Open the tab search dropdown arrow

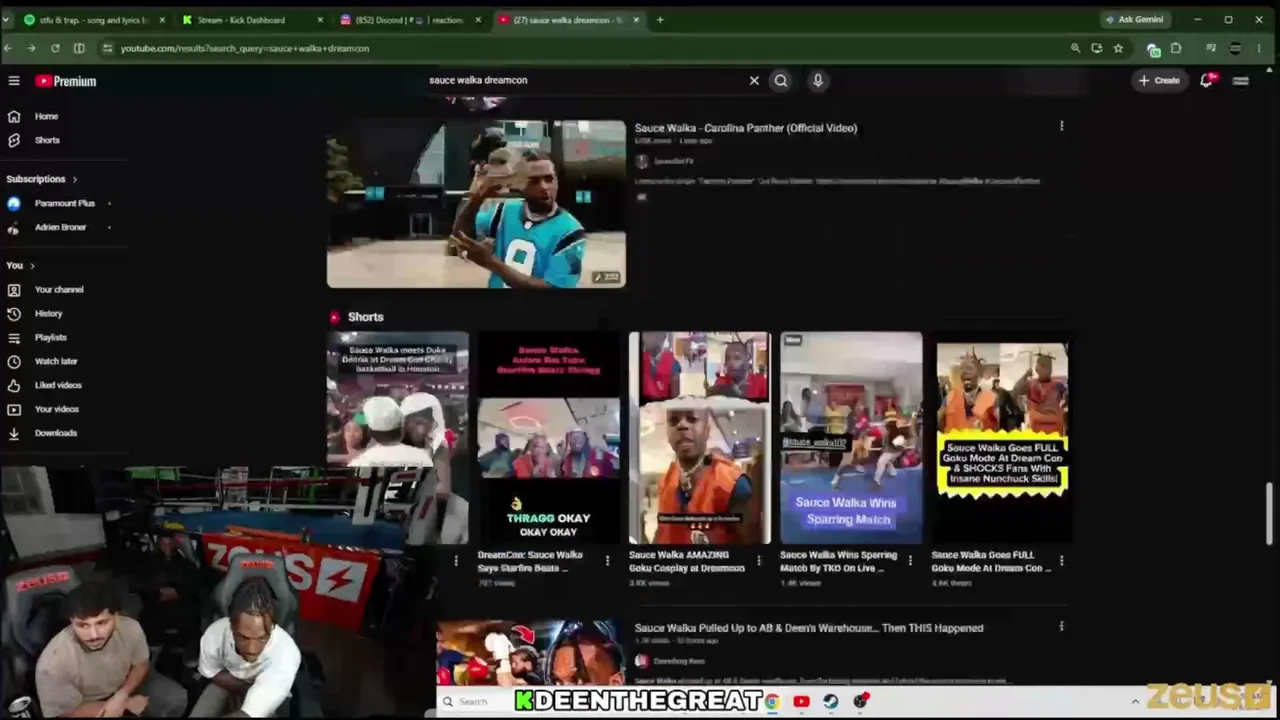[8, 19]
